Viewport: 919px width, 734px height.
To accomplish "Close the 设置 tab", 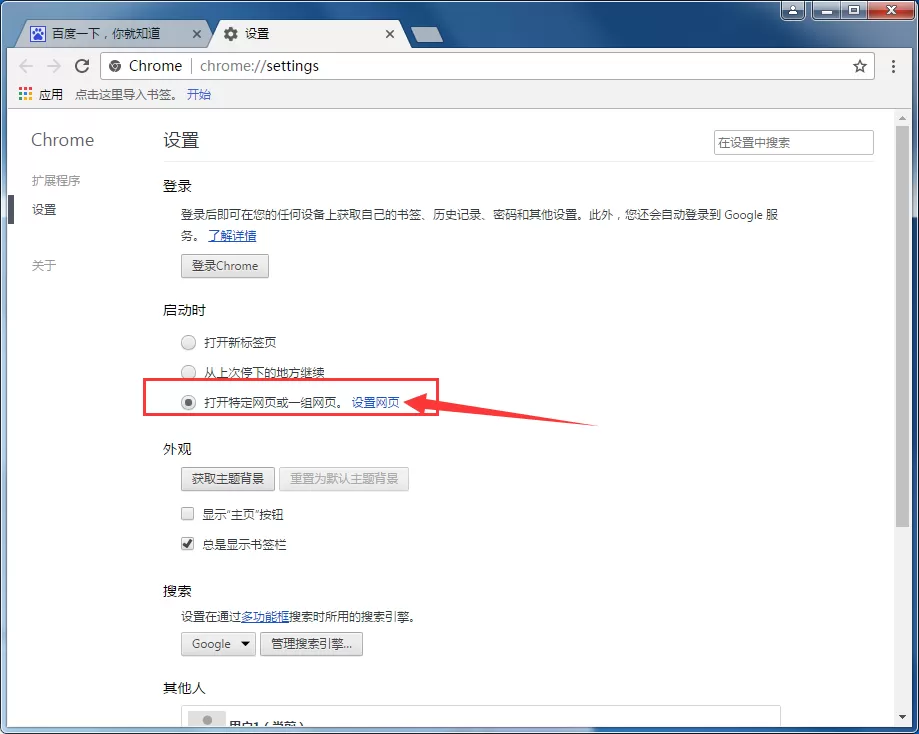I will [390, 34].
